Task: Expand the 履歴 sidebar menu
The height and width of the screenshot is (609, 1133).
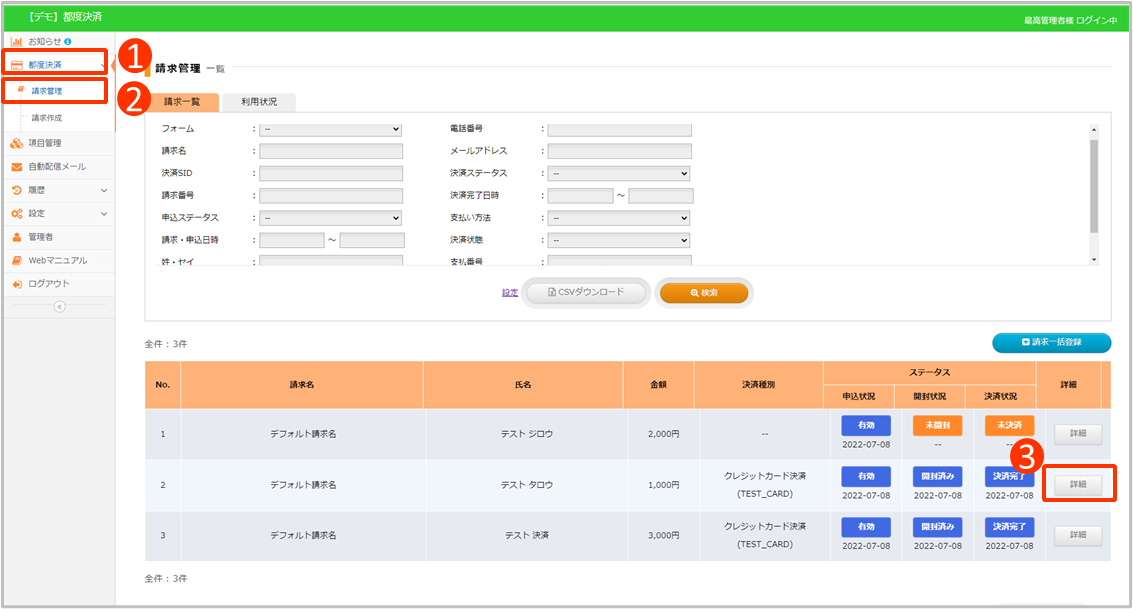Action: tap(103, 190)
